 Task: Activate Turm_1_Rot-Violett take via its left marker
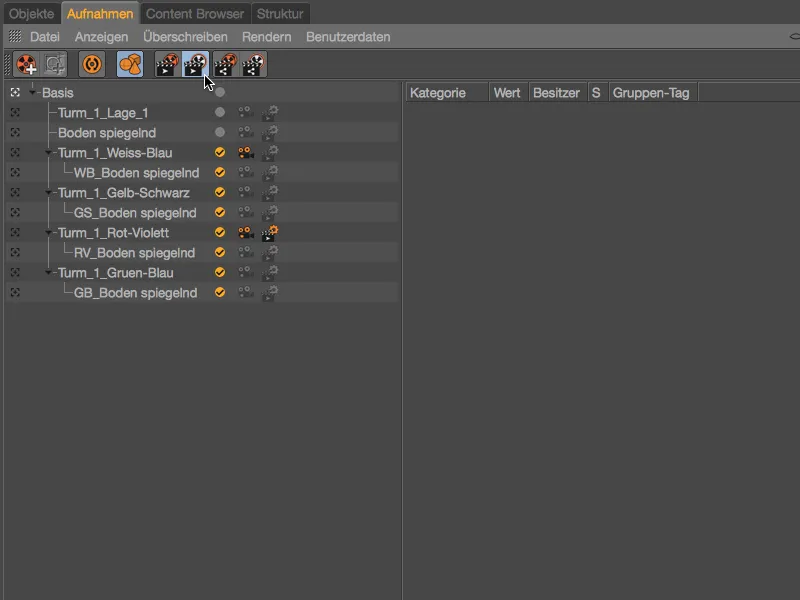15,233
